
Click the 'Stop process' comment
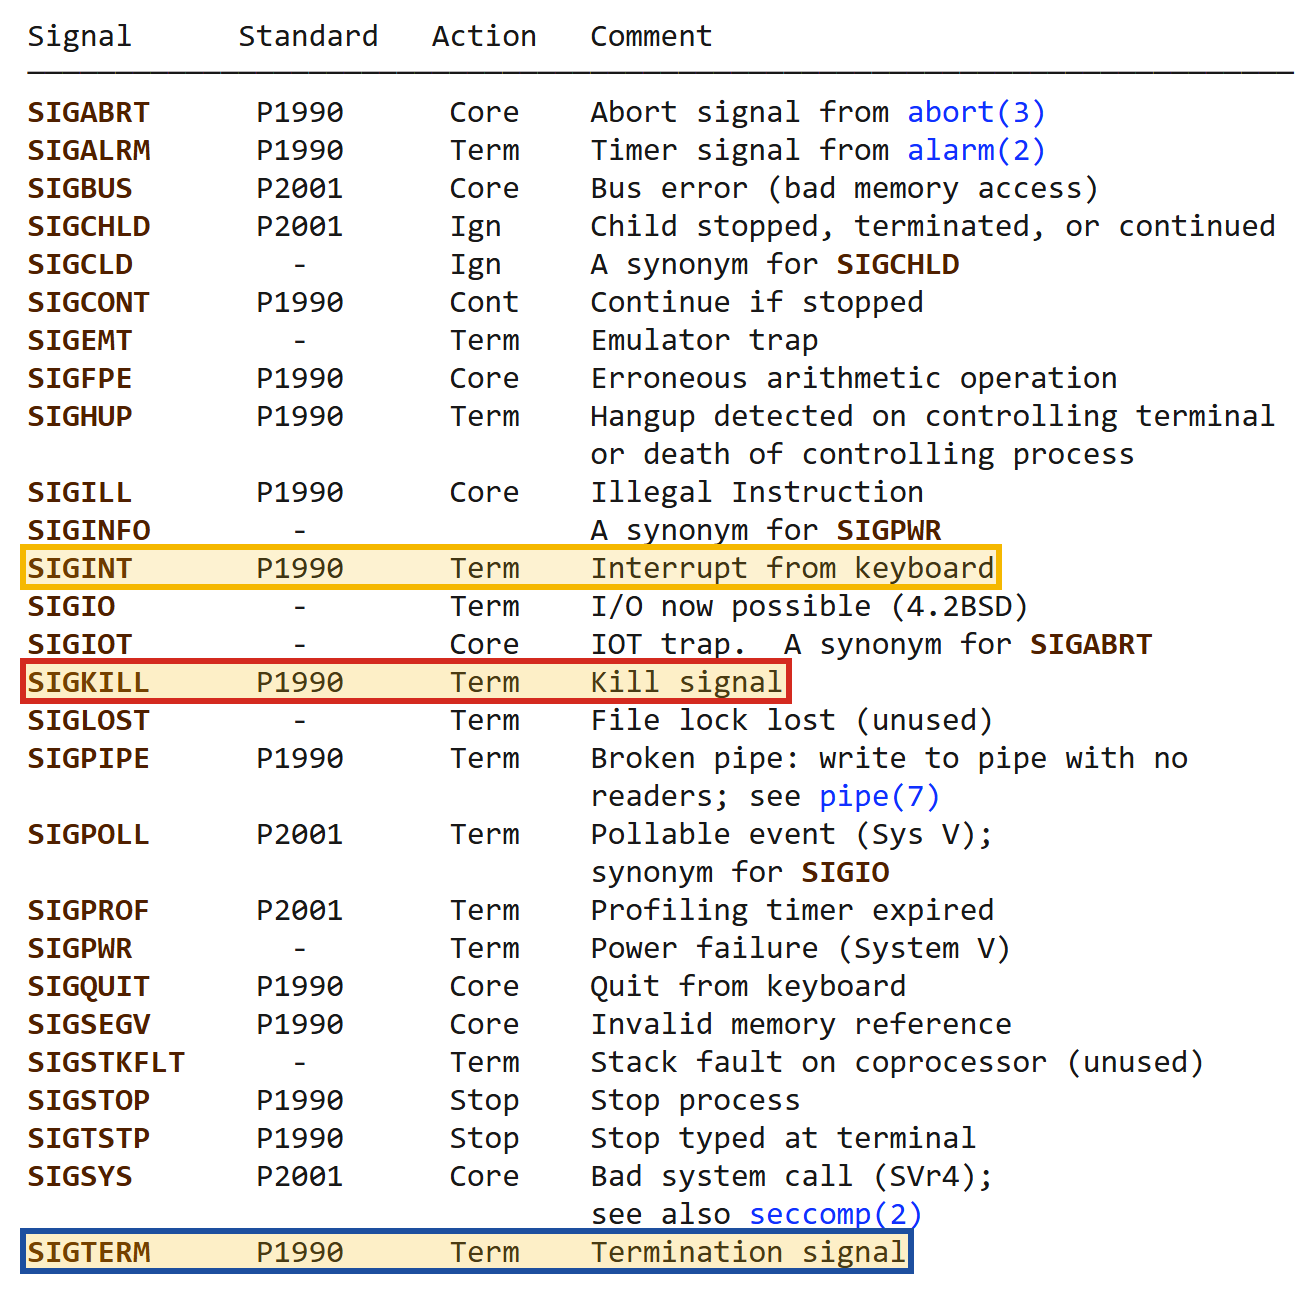click(695, 1100)
